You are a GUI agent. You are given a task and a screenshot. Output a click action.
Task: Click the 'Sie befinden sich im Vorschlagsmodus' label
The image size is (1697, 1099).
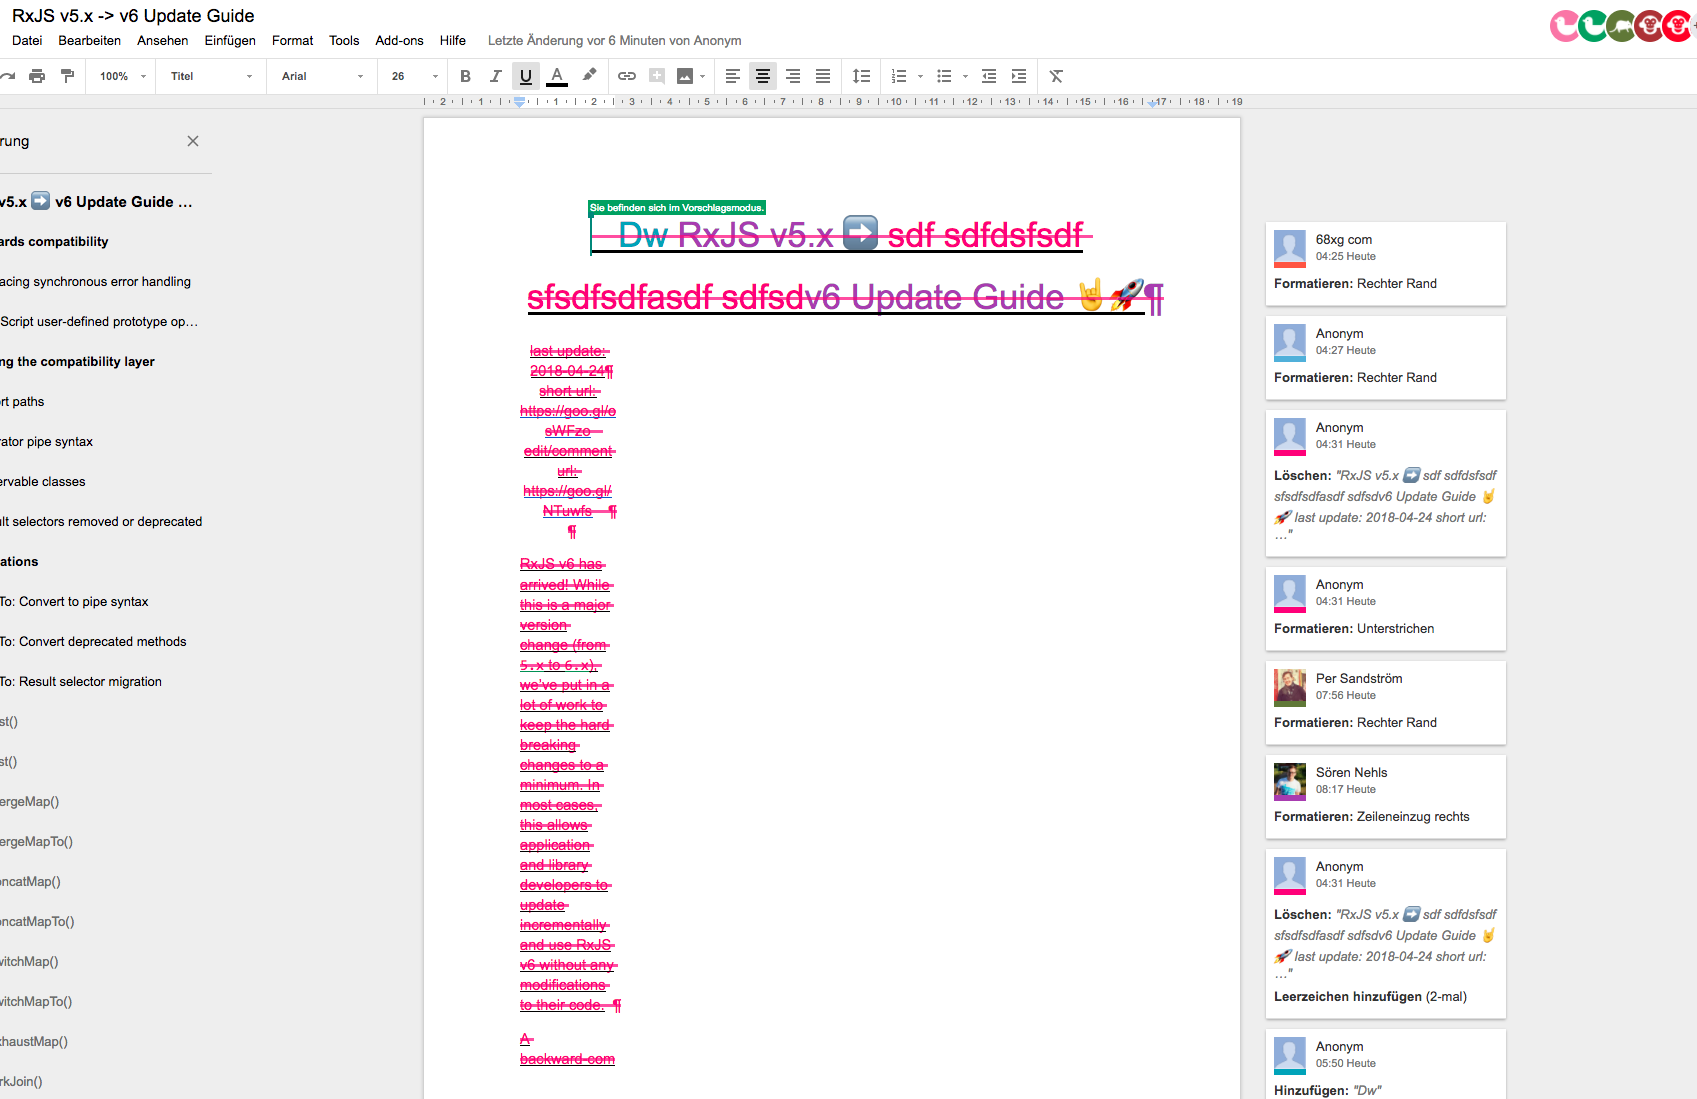[677, 208]
